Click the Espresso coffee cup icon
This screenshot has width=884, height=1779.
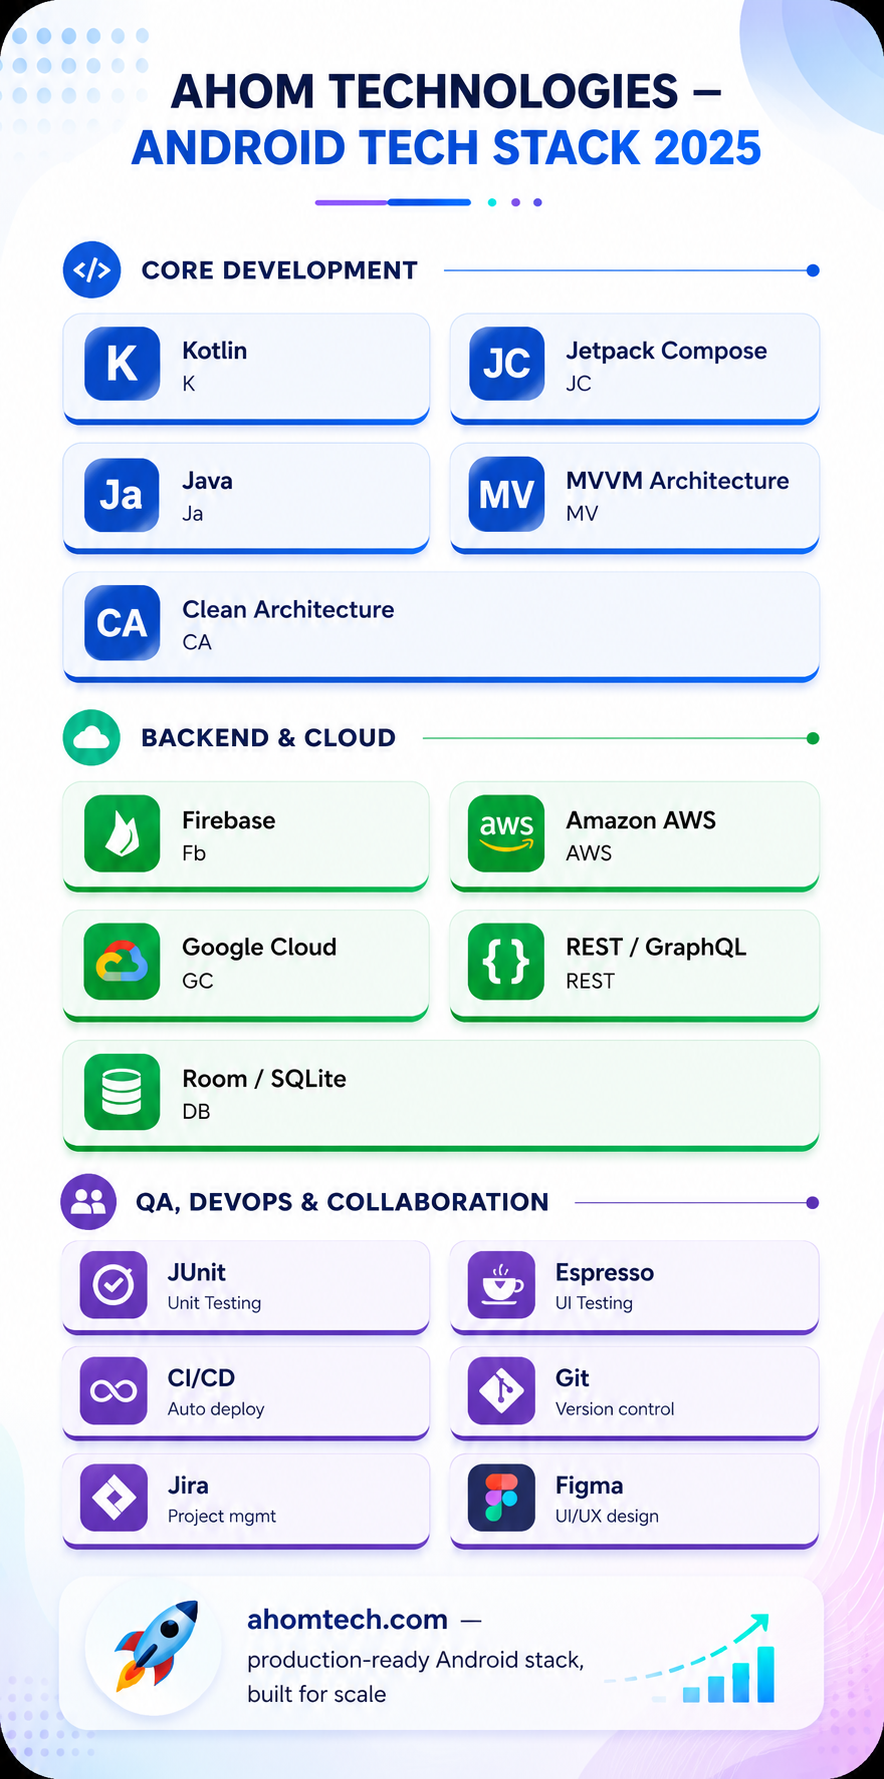coord(502,1285)
